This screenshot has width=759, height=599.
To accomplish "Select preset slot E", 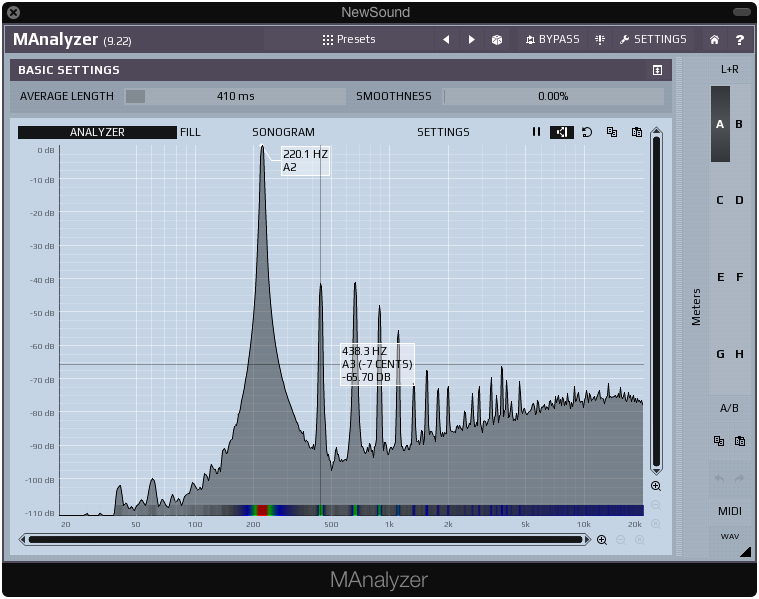I will [720, 277].
